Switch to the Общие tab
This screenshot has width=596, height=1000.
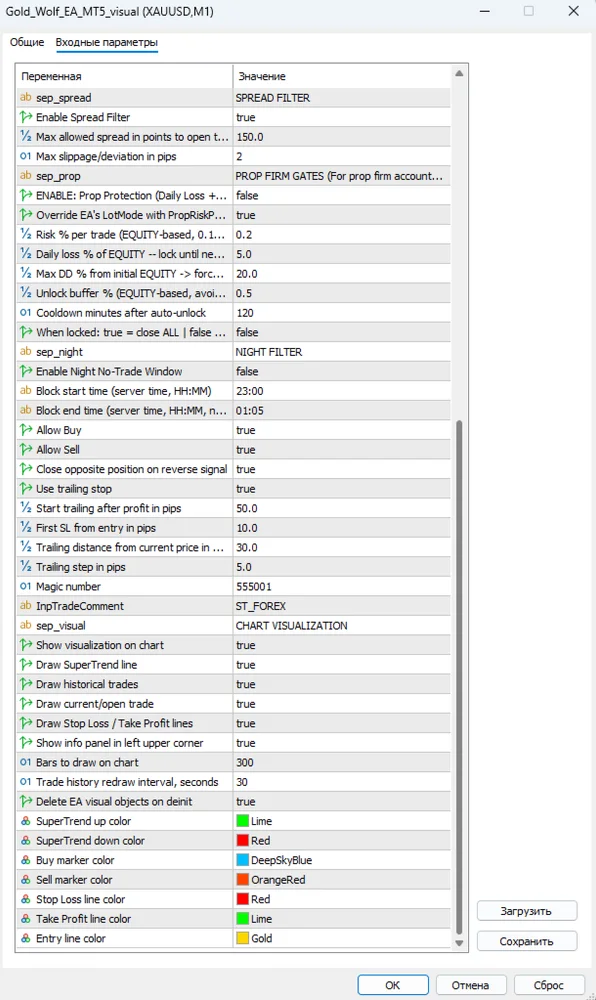click(27, 42)
